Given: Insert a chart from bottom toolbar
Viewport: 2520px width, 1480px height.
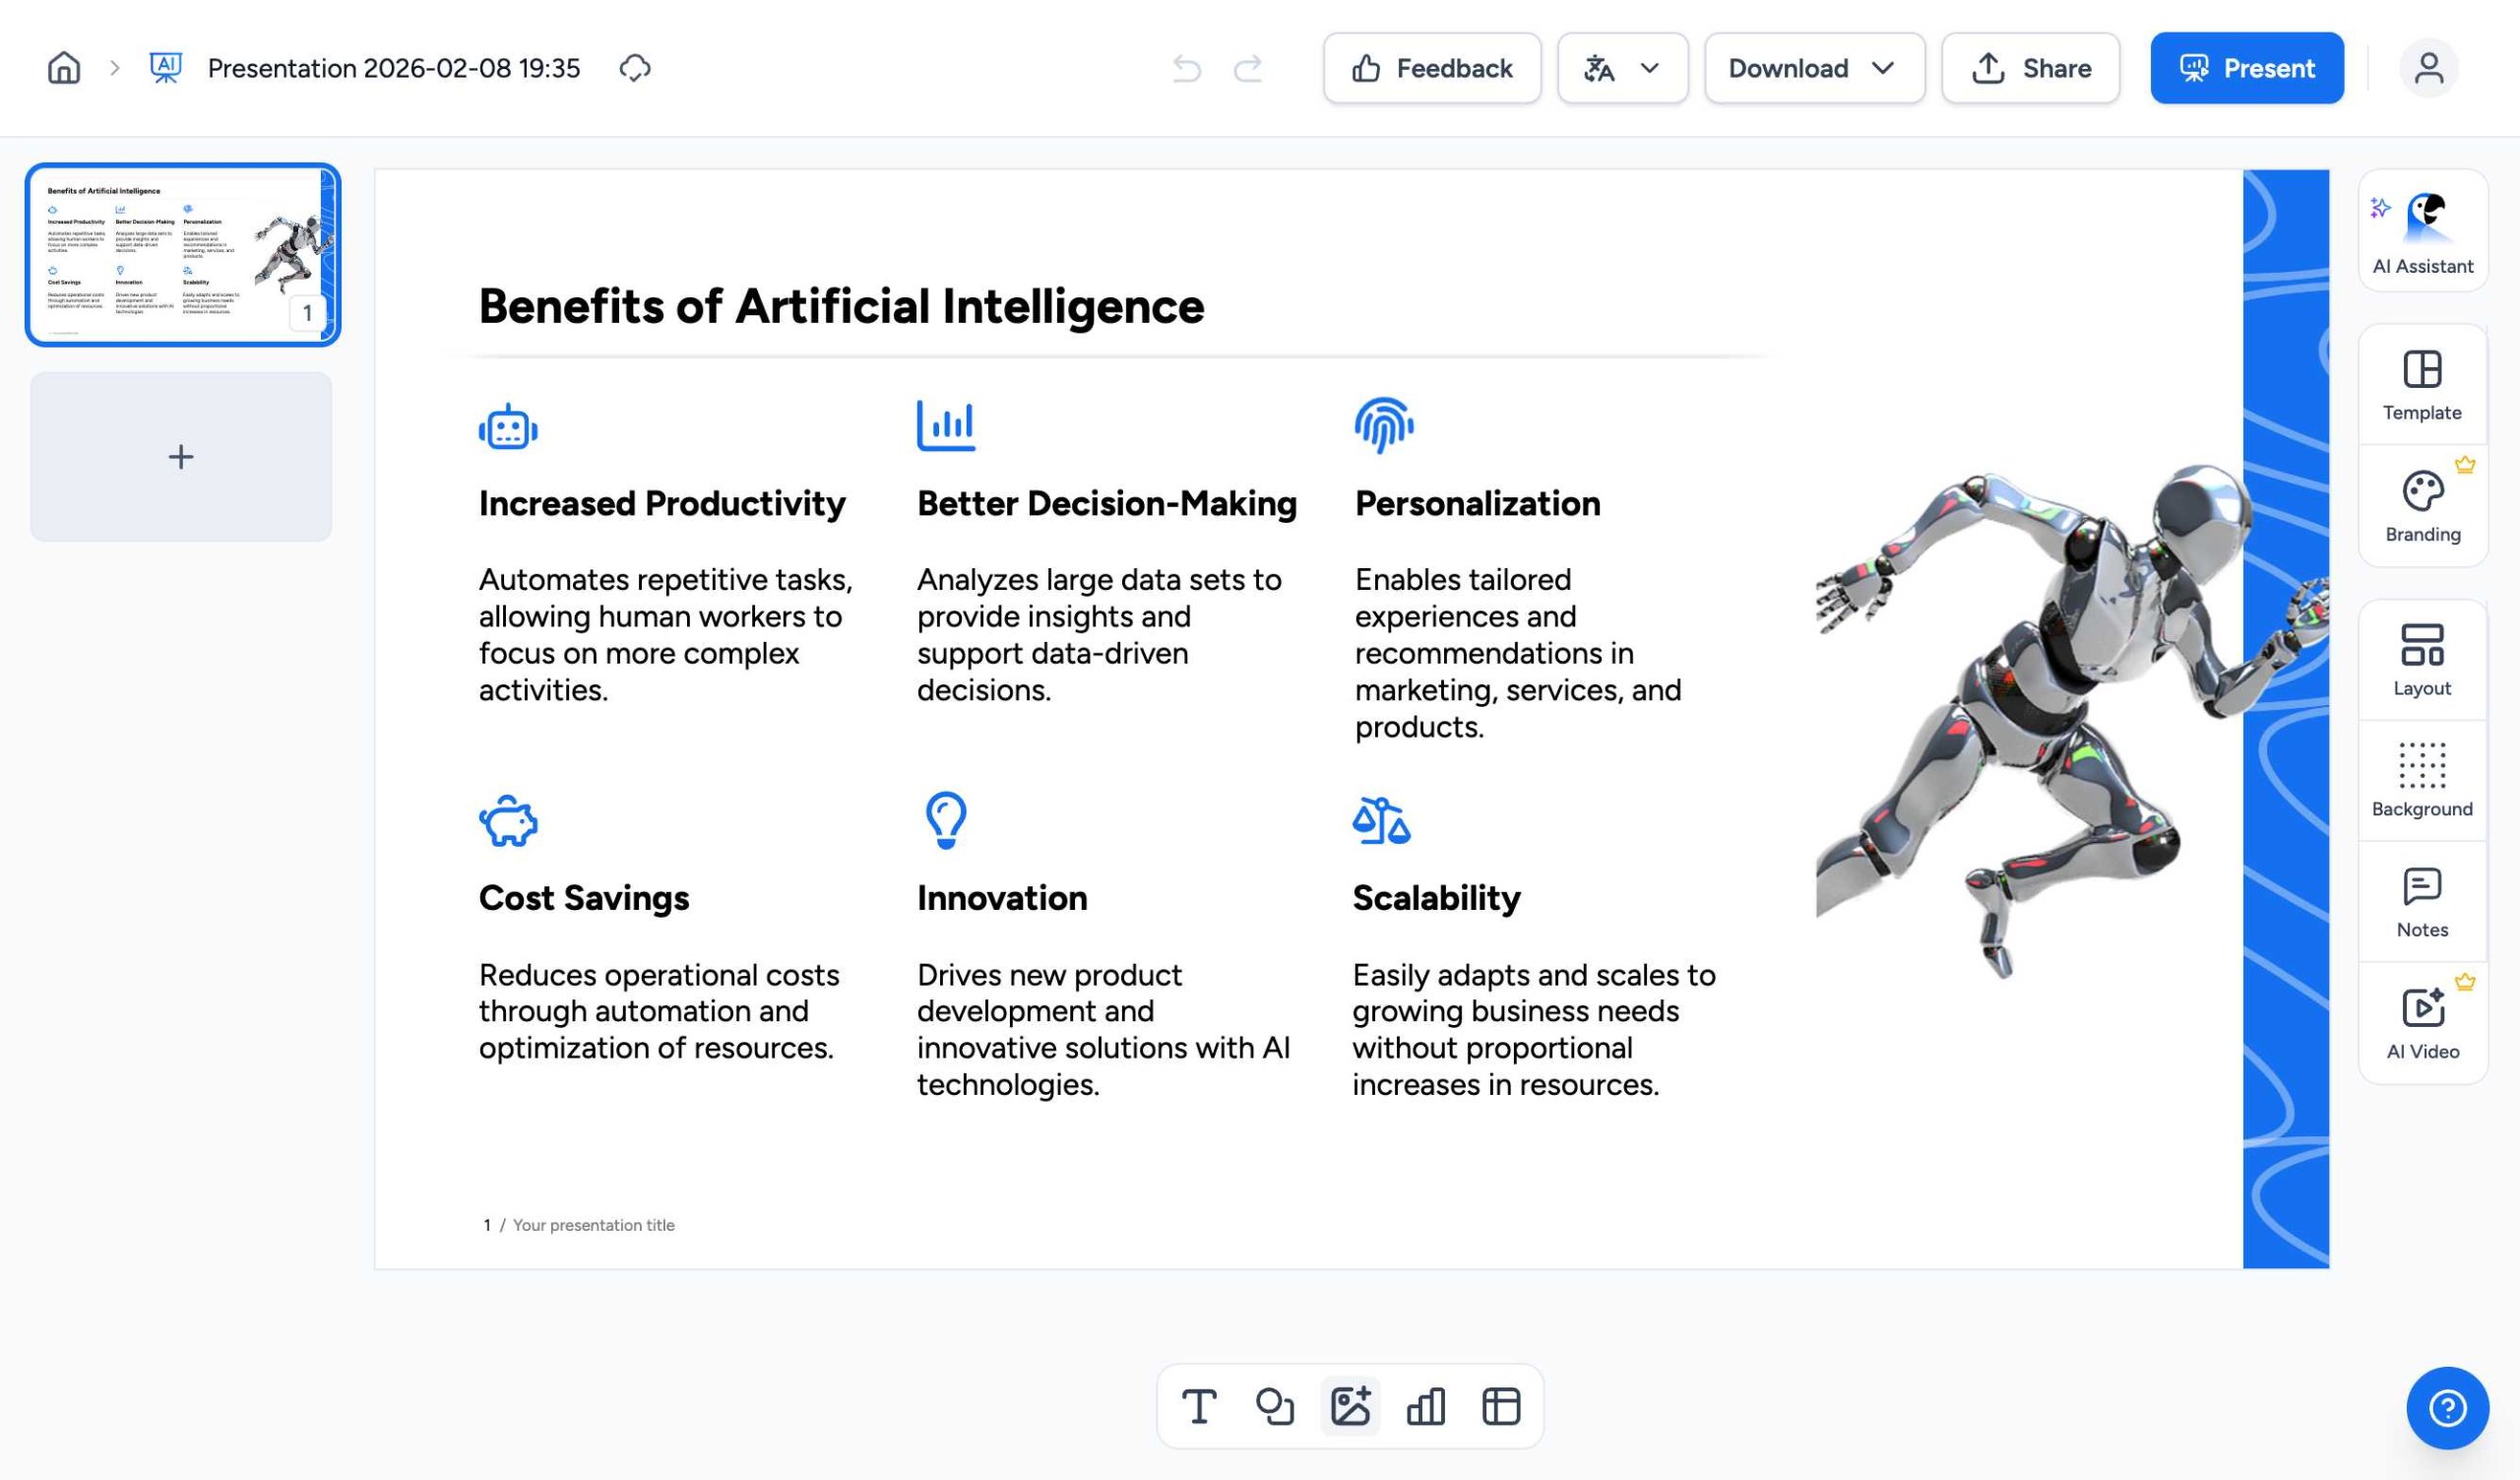Looking at the screenshot, I should (1426, 1406).
